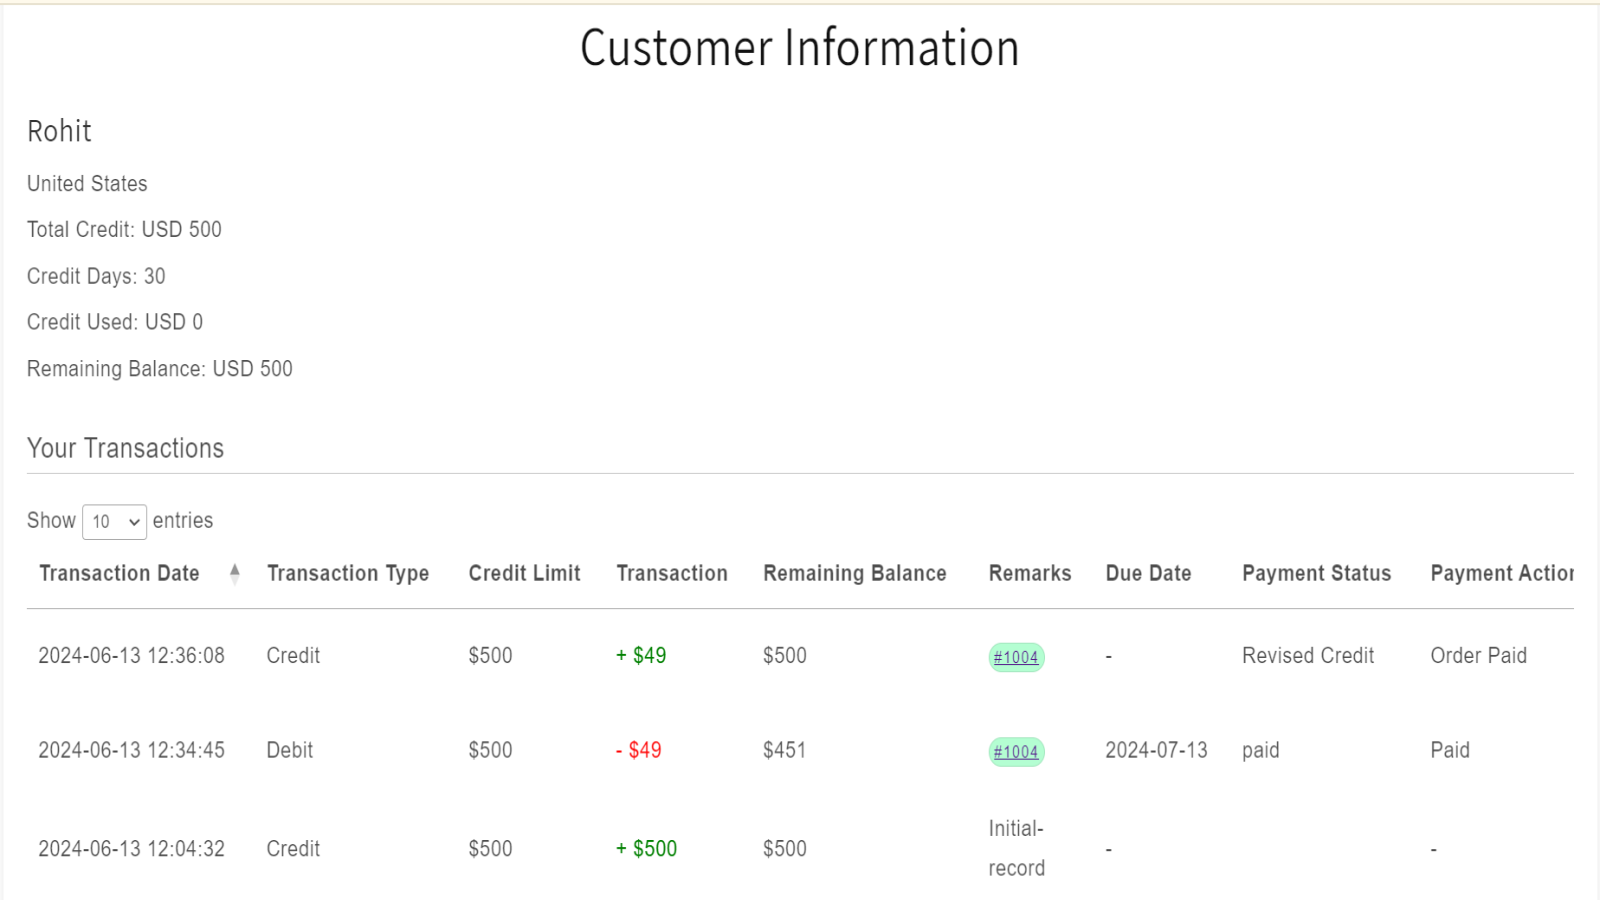This screenshot has height=900, width=1600.
Task: Sort by Credit Limit column
Action: tap(524, 573)
